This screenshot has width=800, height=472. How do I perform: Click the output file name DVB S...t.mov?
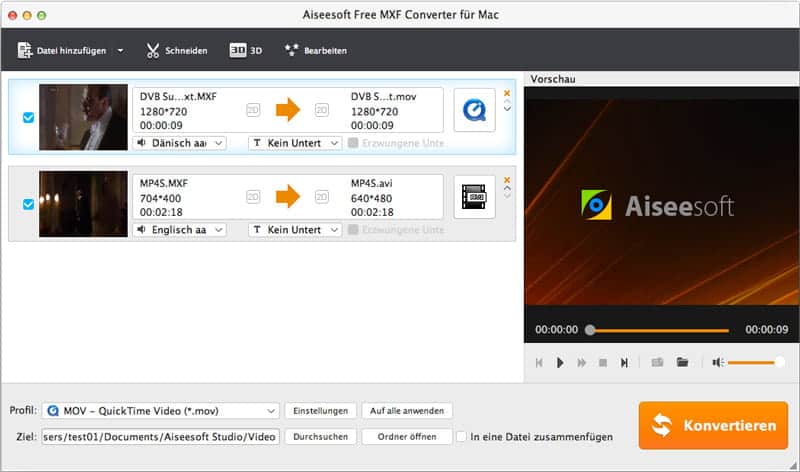(383, 96)
